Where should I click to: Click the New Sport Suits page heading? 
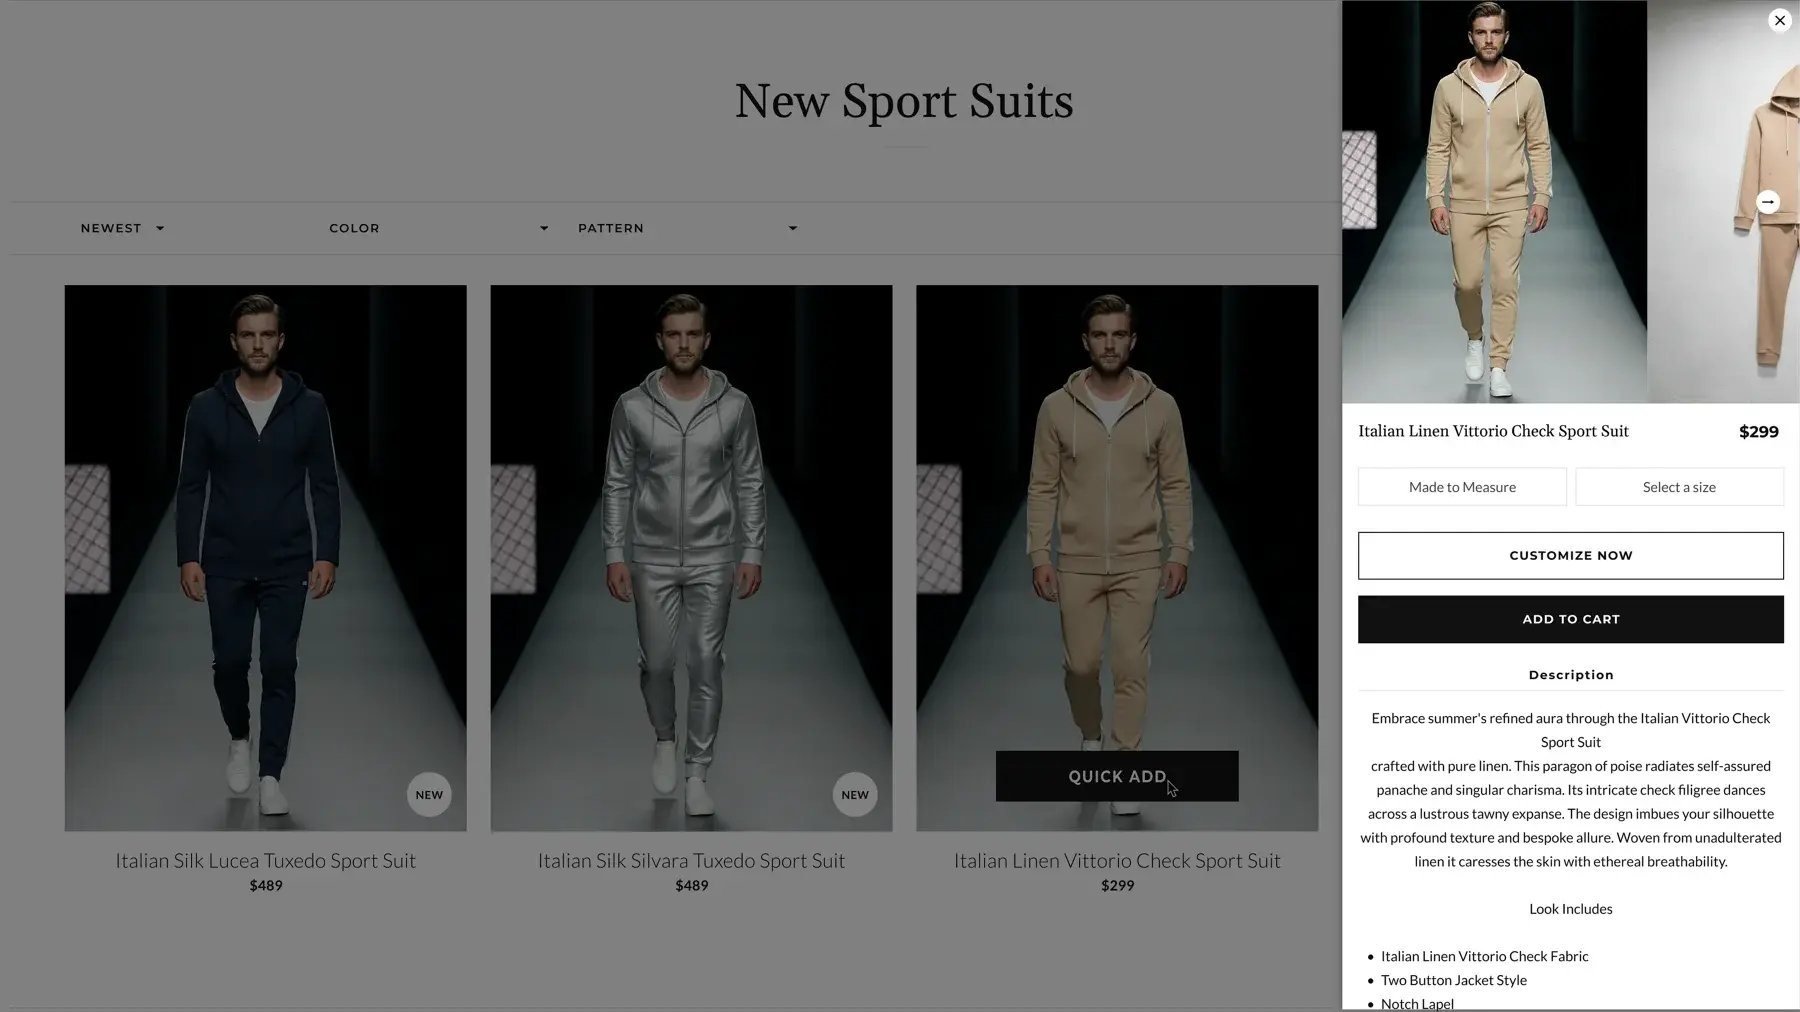tap(904, 101)
